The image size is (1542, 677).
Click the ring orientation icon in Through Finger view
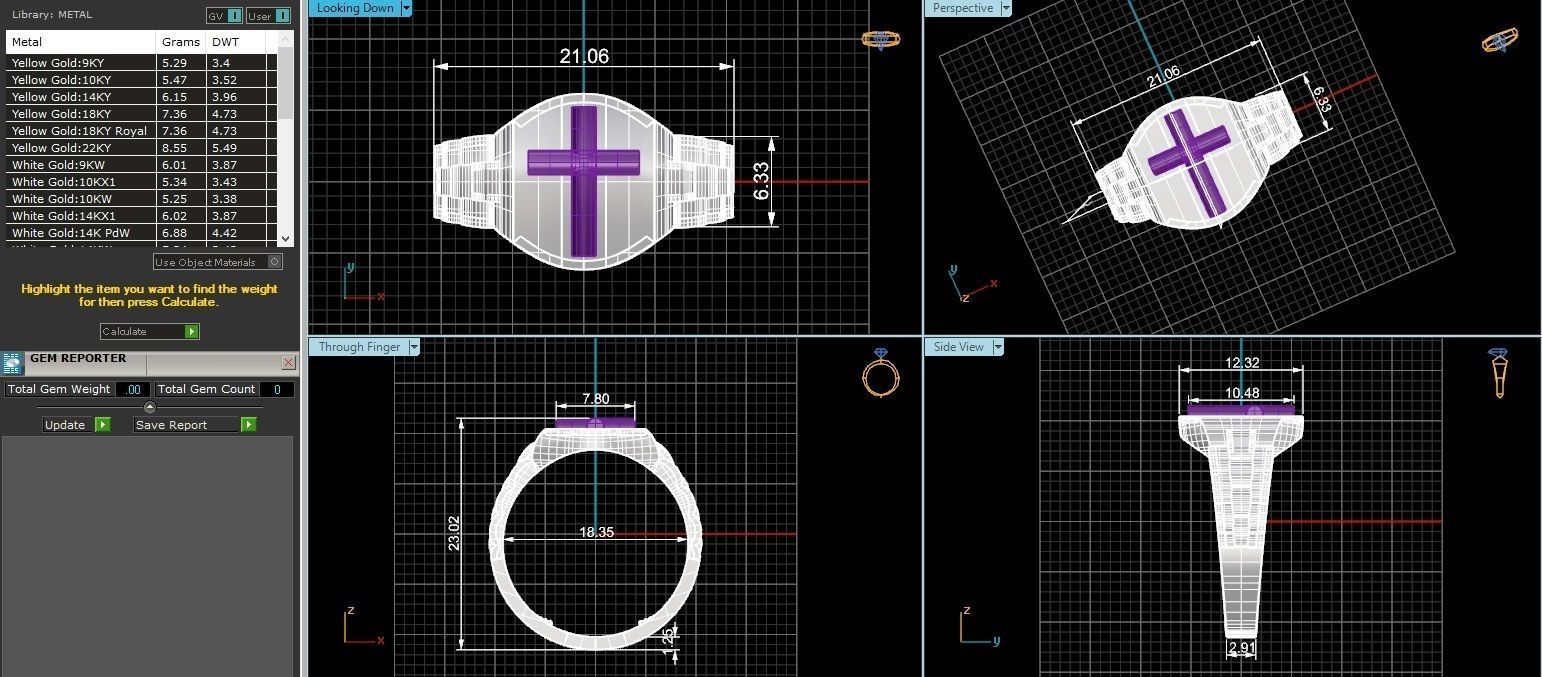coord(881,371)
